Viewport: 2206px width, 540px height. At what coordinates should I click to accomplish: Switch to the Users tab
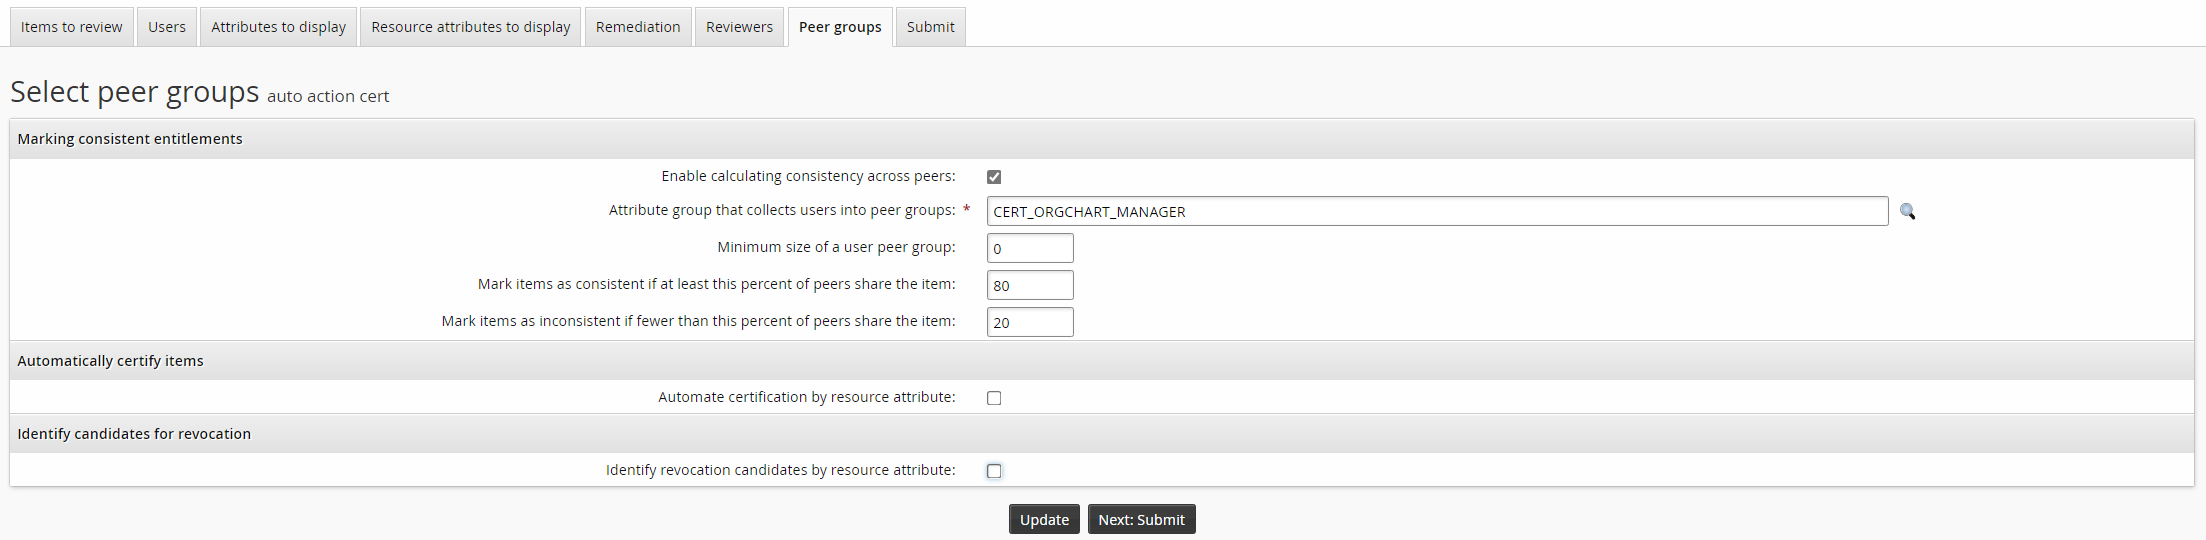point(167,27)
